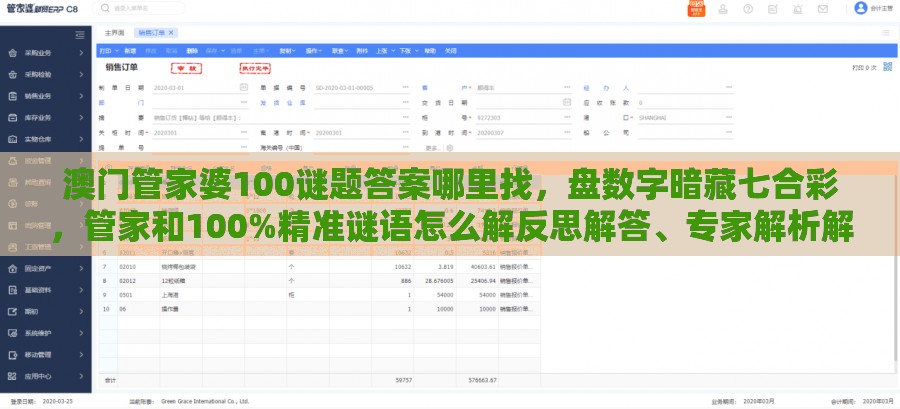Screen dimensions: 900x409
Task: Click the notes edit icon in header
Action: click(773, 9)
